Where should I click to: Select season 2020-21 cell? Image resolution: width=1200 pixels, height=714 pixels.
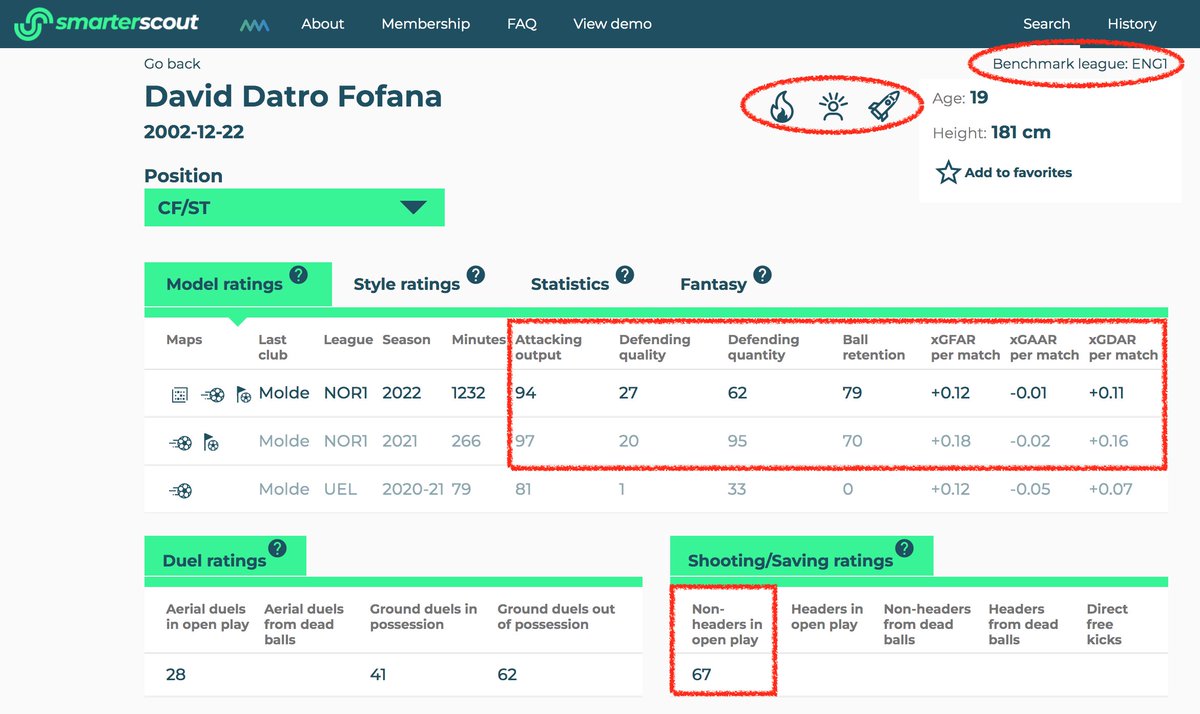pos(413,489)
